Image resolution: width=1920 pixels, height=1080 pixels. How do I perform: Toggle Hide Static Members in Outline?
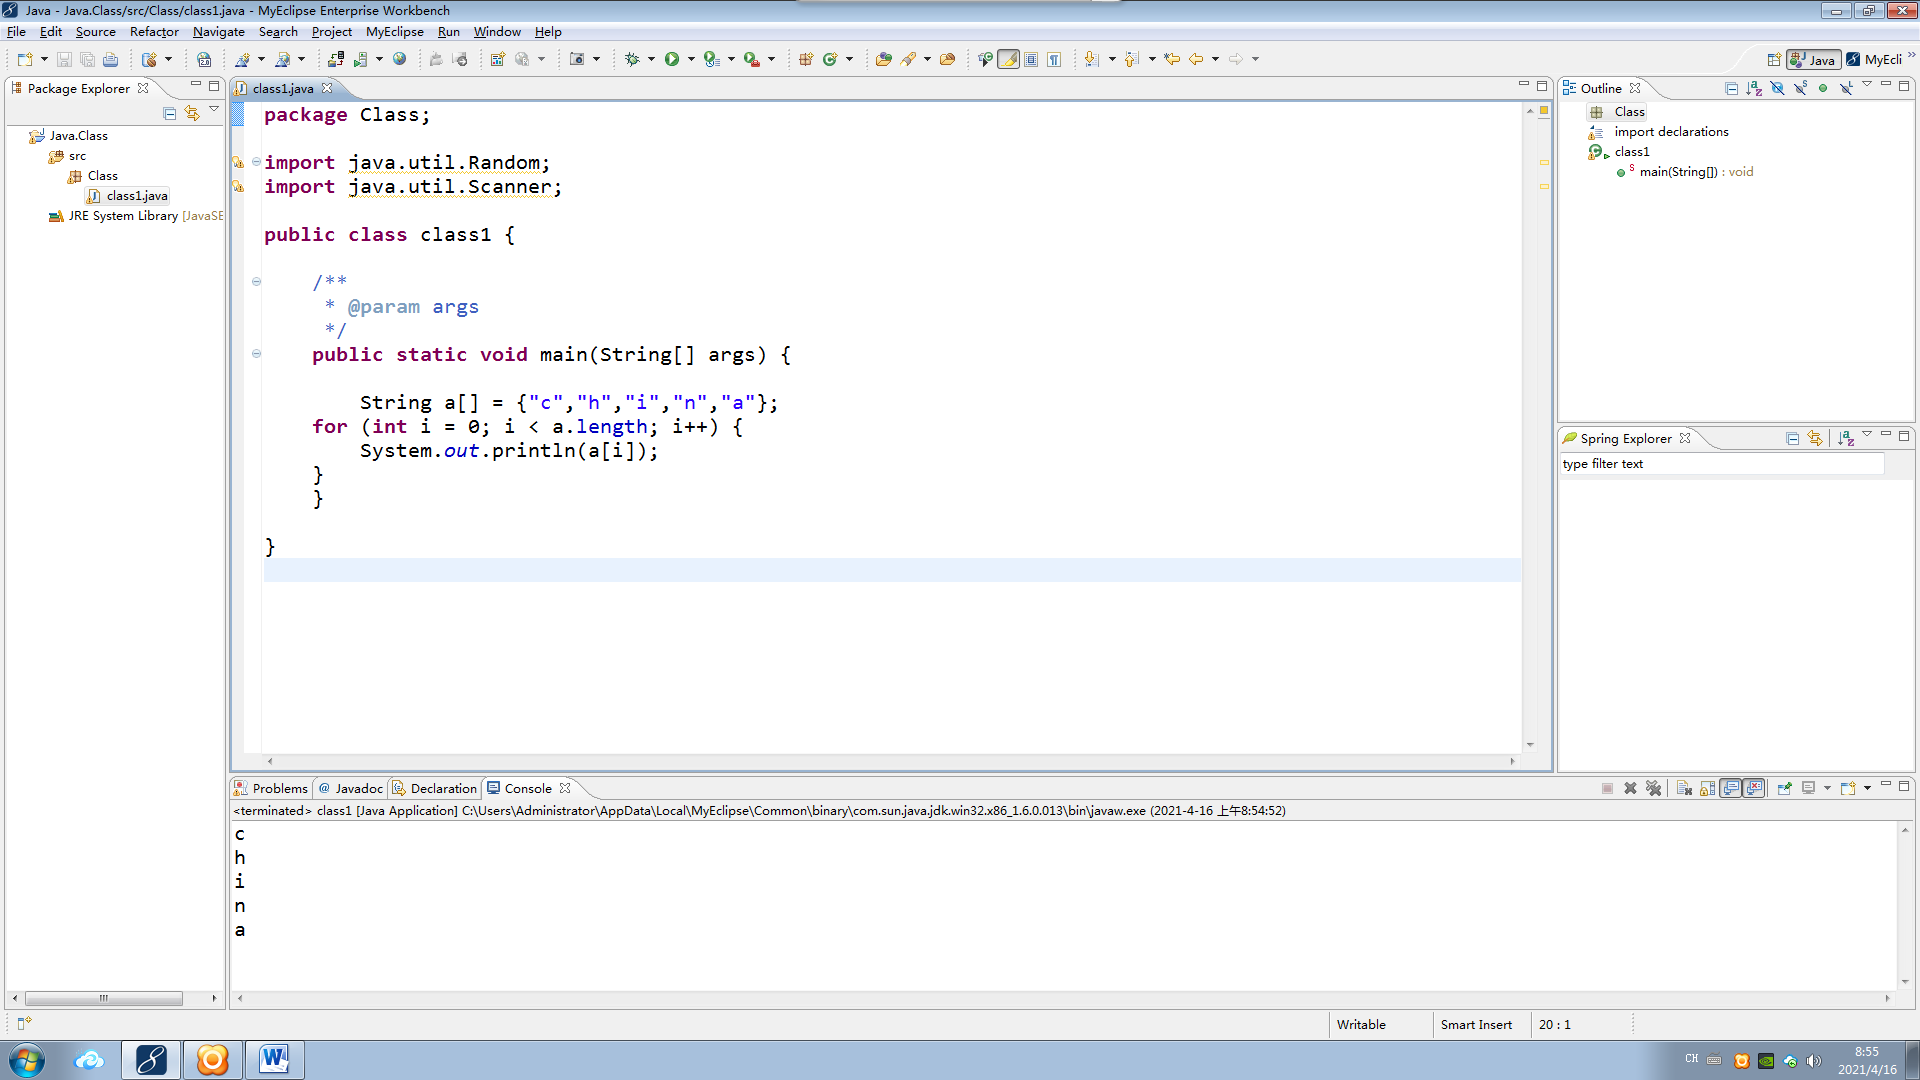click(1800, 88)
